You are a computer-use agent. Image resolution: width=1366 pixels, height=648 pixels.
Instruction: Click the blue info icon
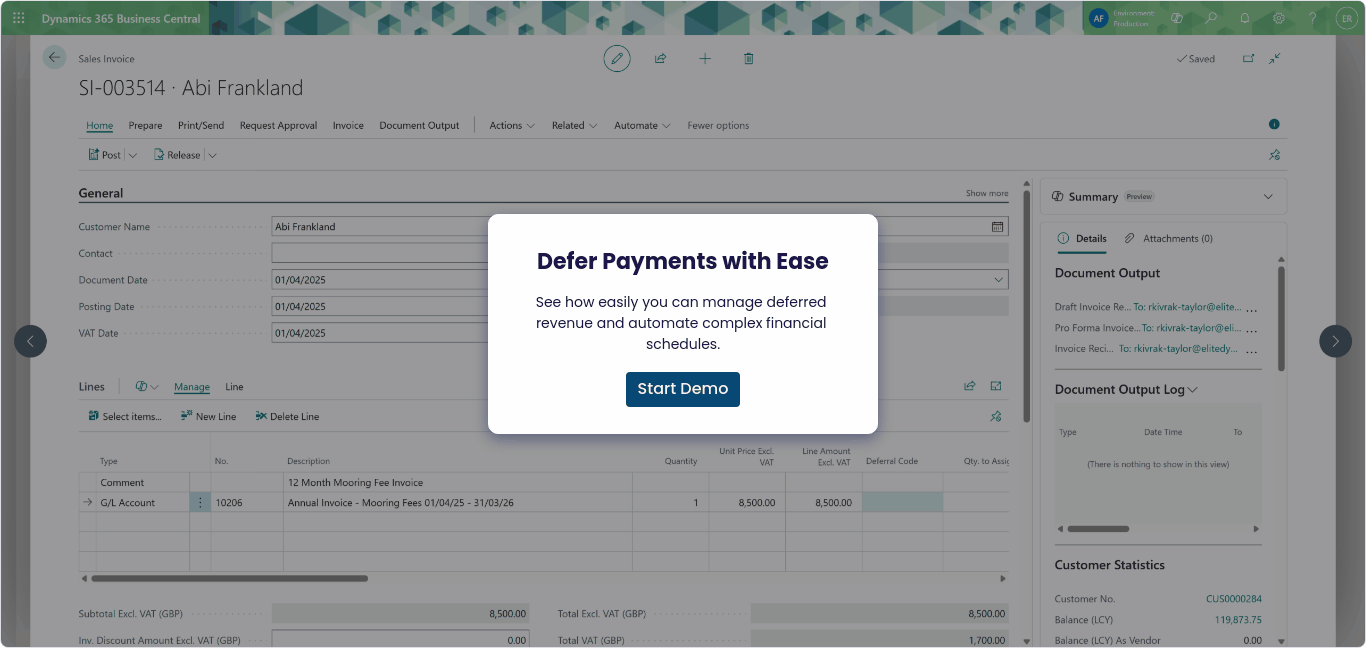(1274, 125)
